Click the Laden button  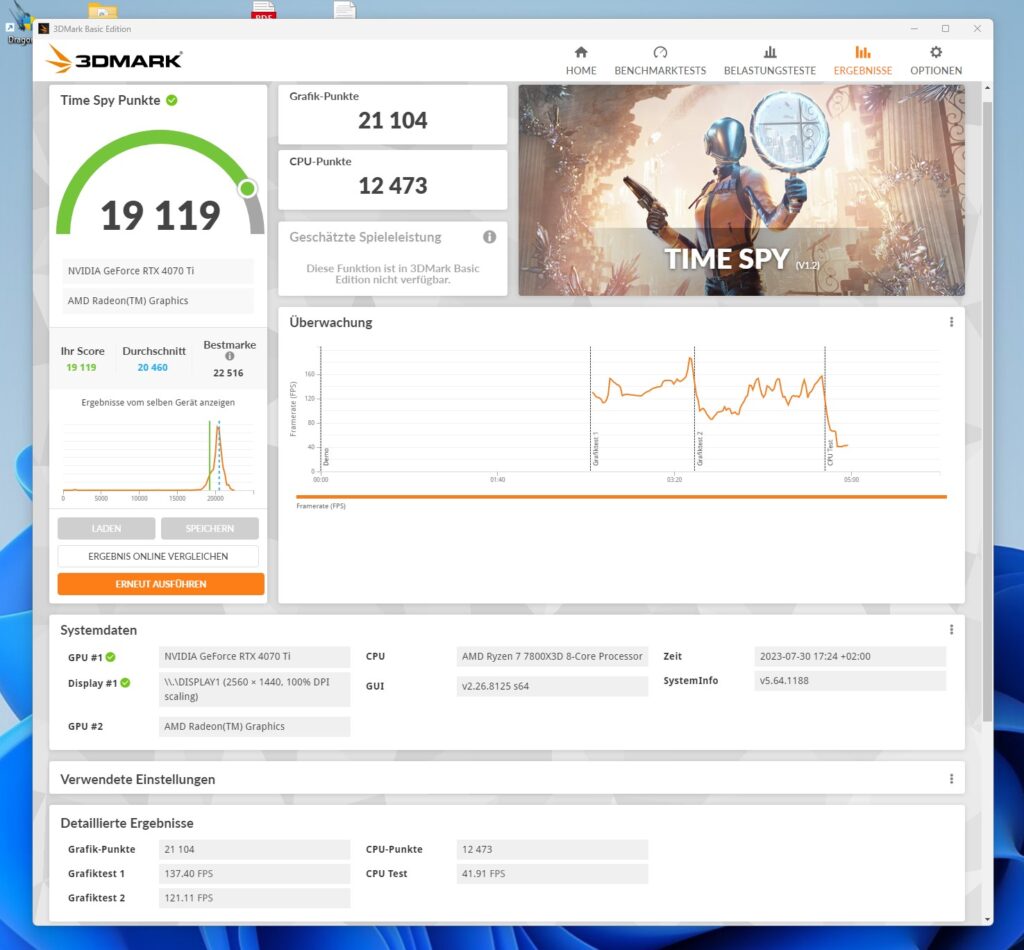coord(106,528)
